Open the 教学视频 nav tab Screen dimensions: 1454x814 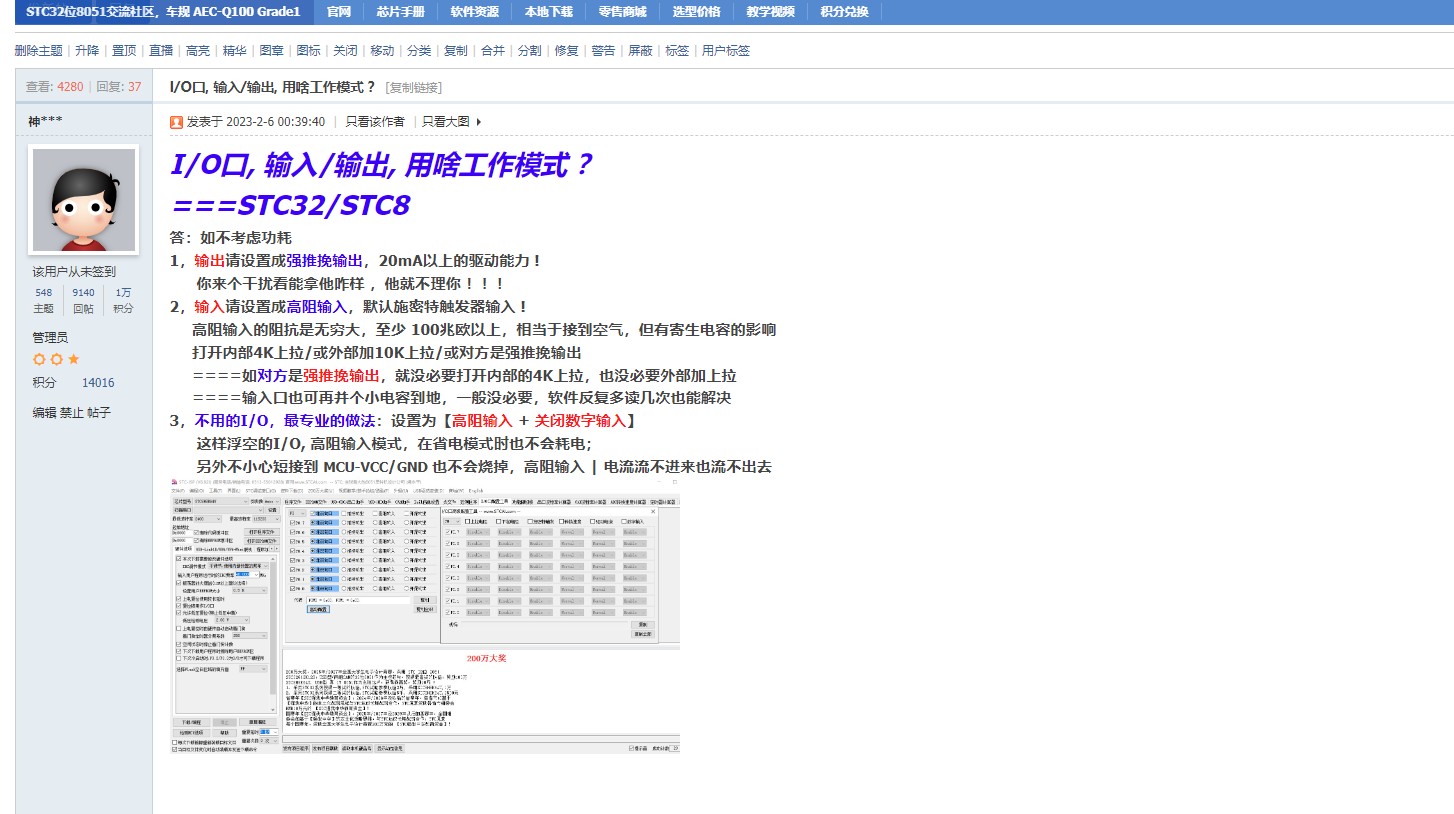pos(770,12)
